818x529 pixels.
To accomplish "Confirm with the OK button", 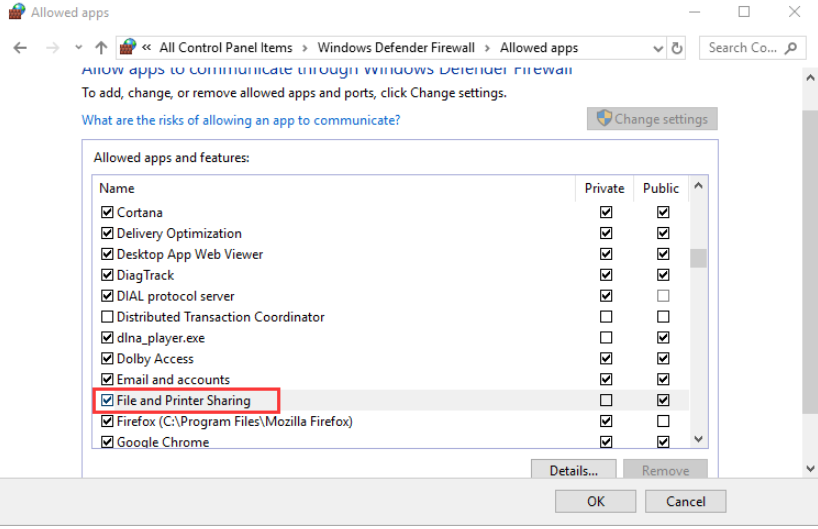I will pyautogui.click(x=595, y=501).
